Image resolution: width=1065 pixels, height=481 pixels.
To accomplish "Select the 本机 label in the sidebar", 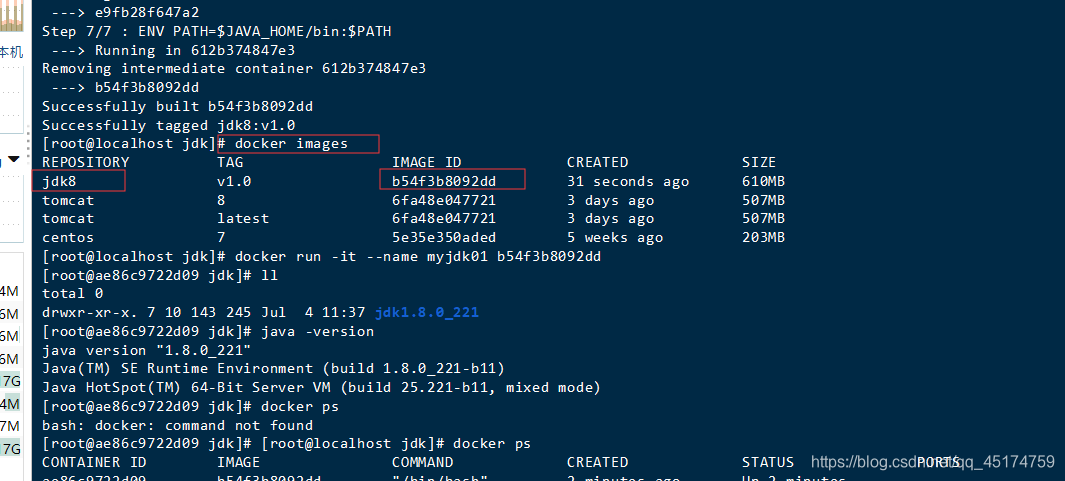I will 10,52.
